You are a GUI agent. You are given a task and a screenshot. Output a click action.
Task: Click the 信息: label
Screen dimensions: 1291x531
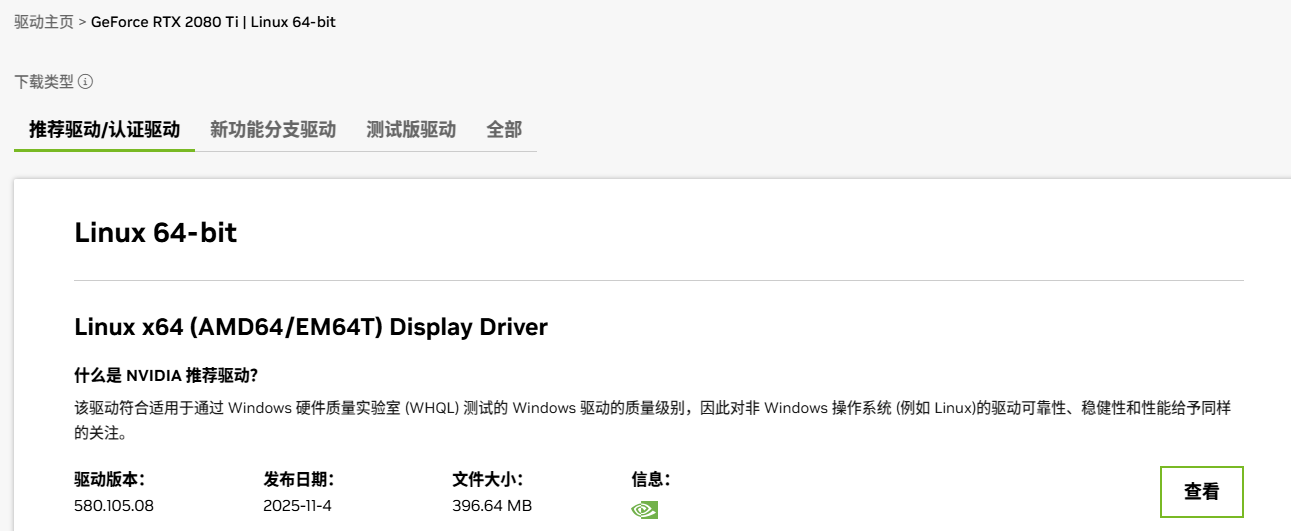point(651,480)
